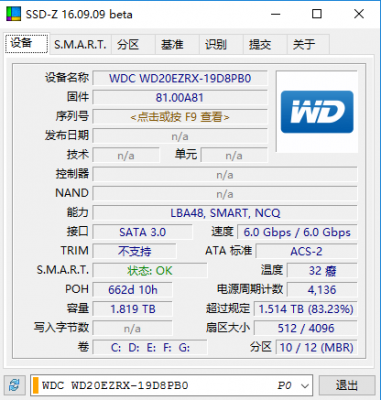Image resolution: width=381 pixels, height=400 pixels.
Task: Click the capacity value 1.819 TB
Action: (133, 309)
